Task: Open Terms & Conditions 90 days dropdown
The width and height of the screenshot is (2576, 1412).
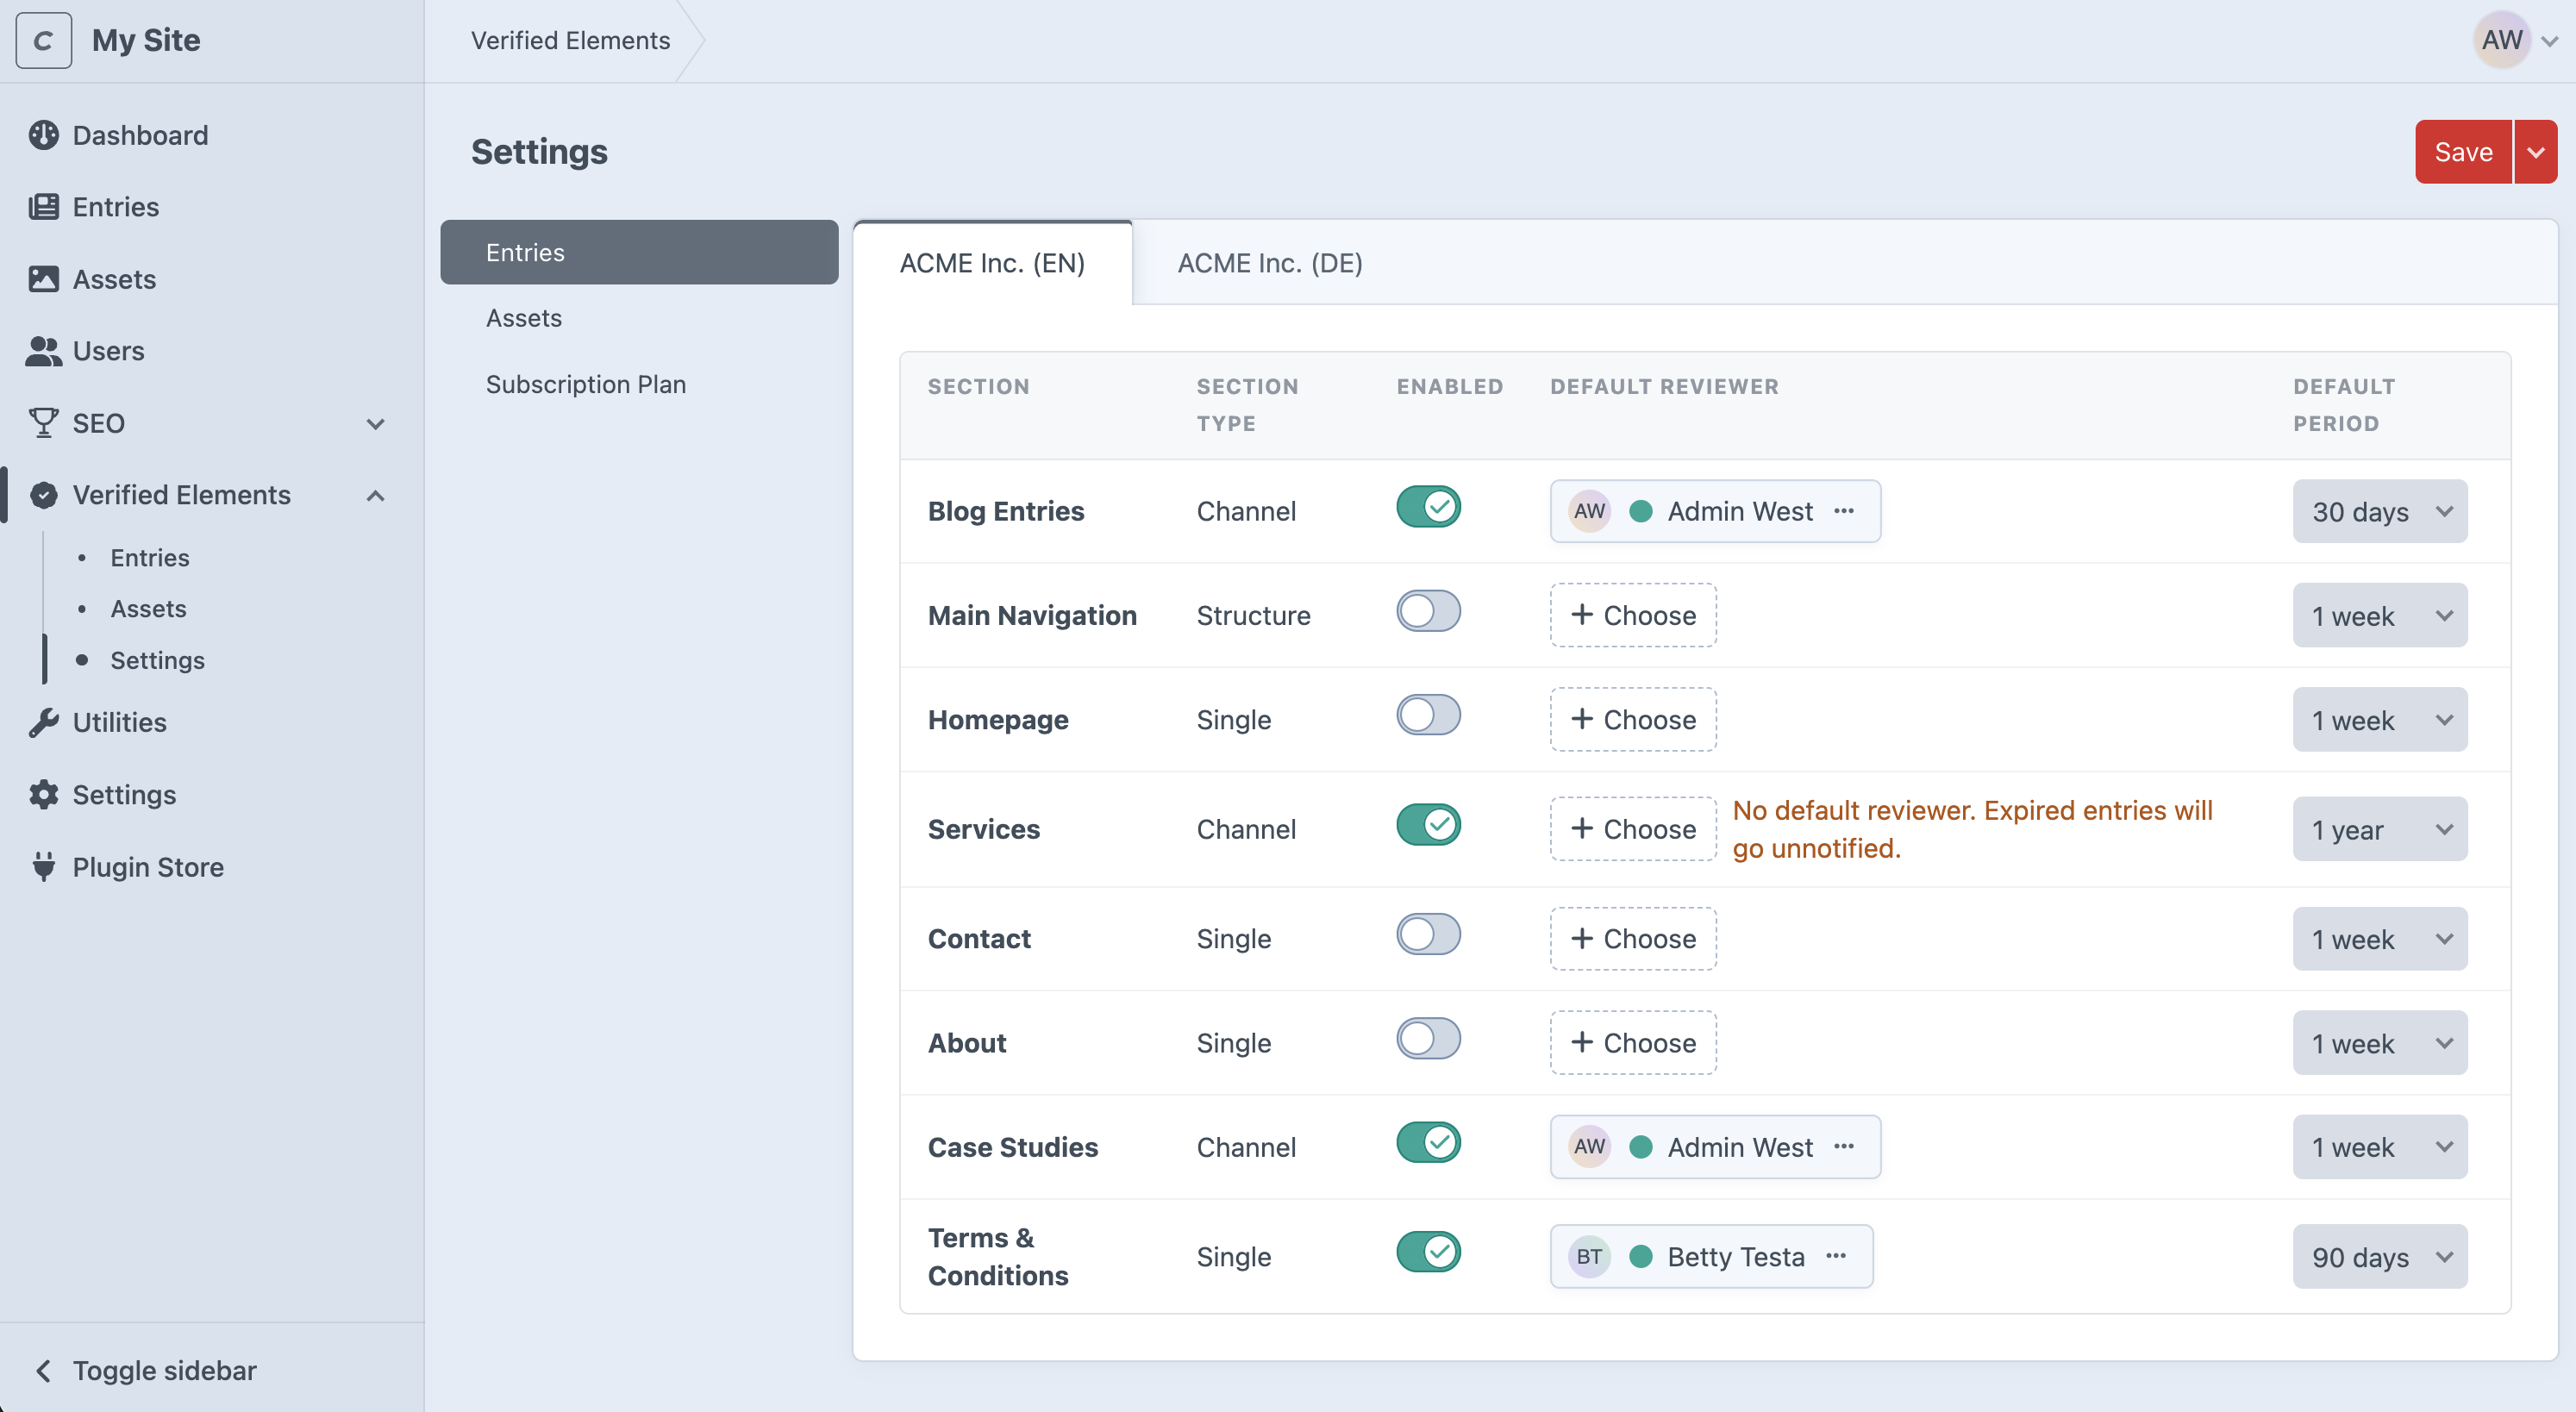Action: click(2380, 1256)
